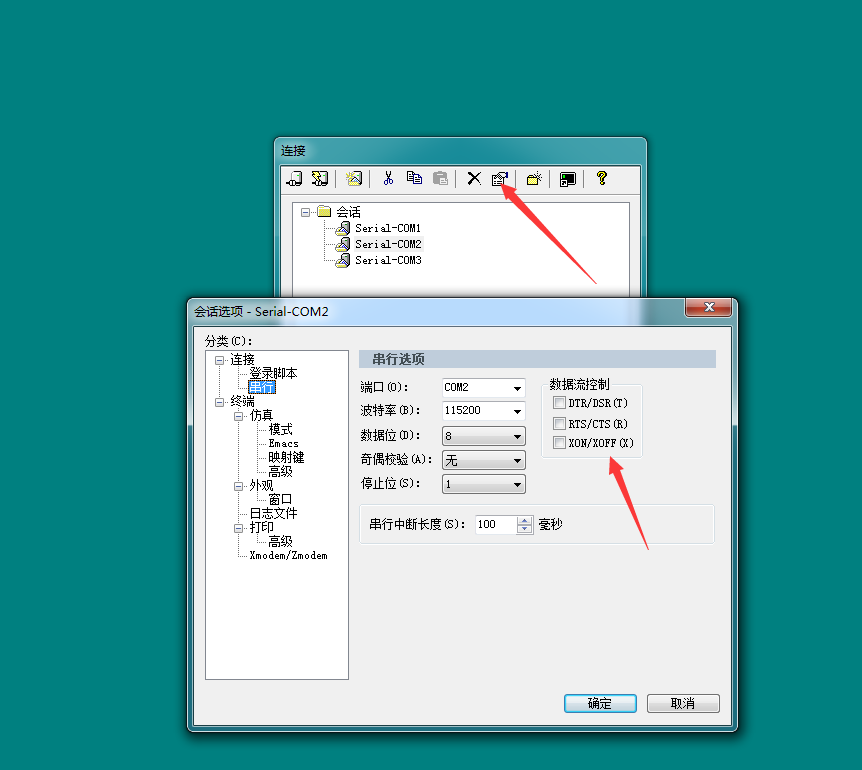Decrease serial break length with down arrow
The width and height of the screenshot is (862, 770).
(x=525, y=529)
